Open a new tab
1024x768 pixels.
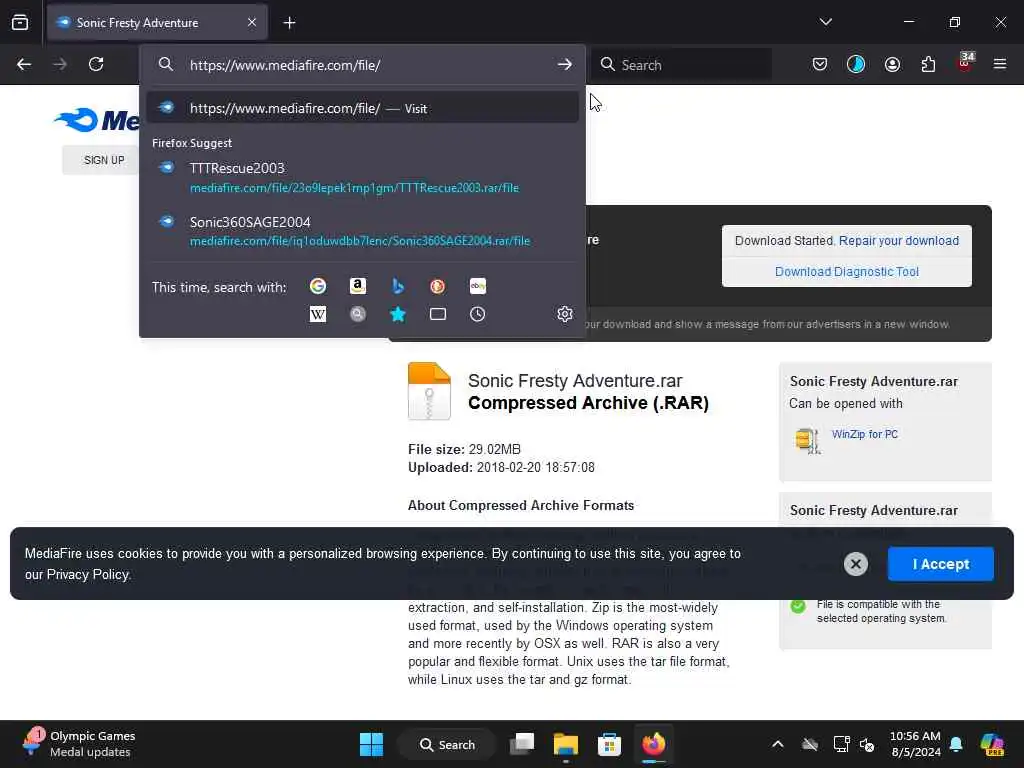(x=289, y=23)
